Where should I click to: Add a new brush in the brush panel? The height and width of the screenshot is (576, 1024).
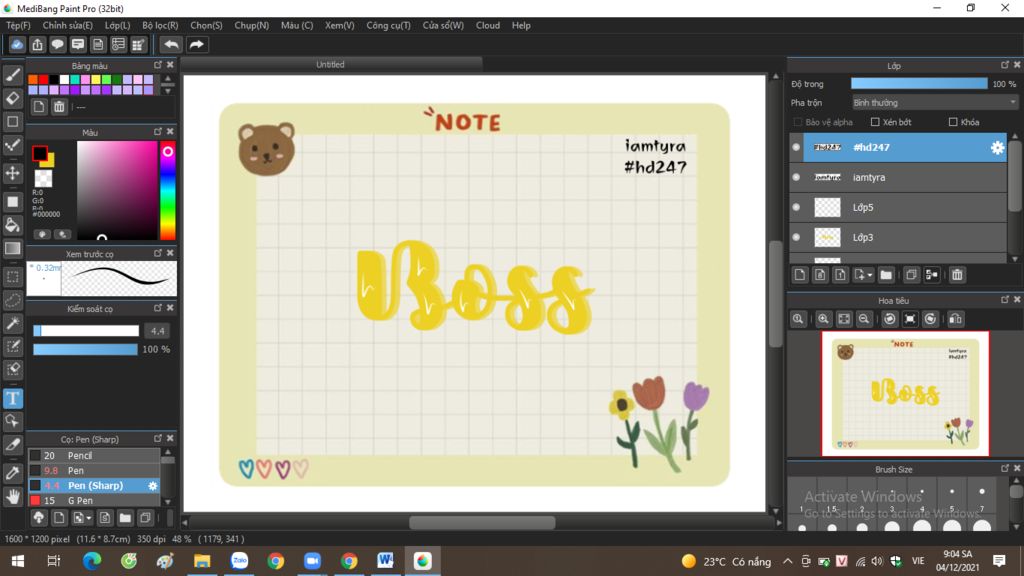pyautogui.click(x=59, y=518)
